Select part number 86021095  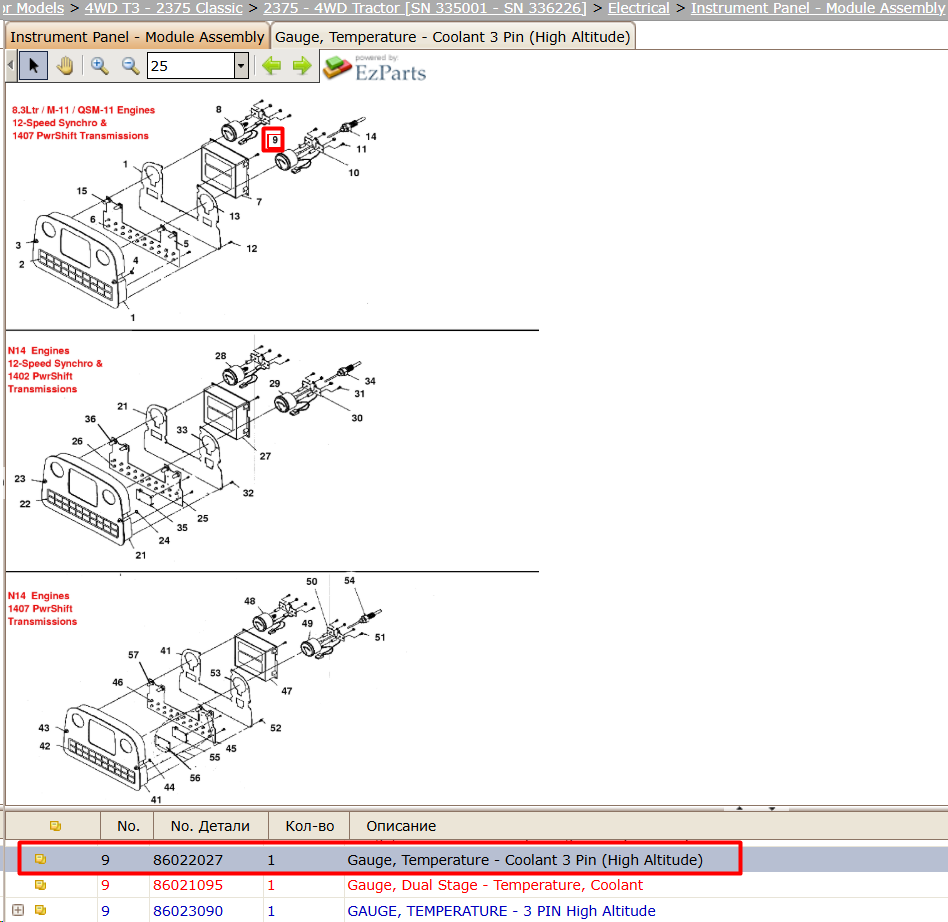(188, 885)
